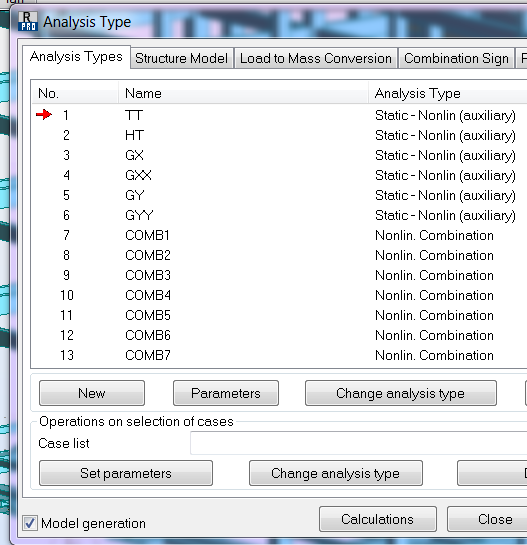This screenshot has width=527, height=545.
Task: Select the COMB4 combination row
Action: [x=279, y=295]
